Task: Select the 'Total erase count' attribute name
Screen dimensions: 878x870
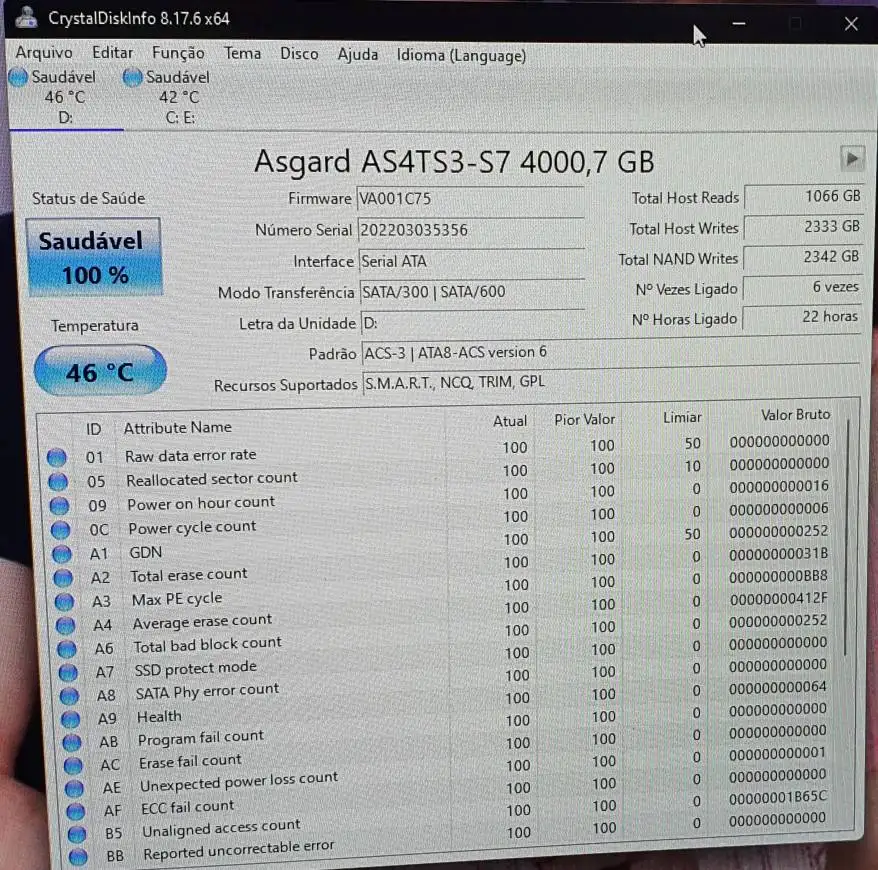Action: [x=189, y=575]
